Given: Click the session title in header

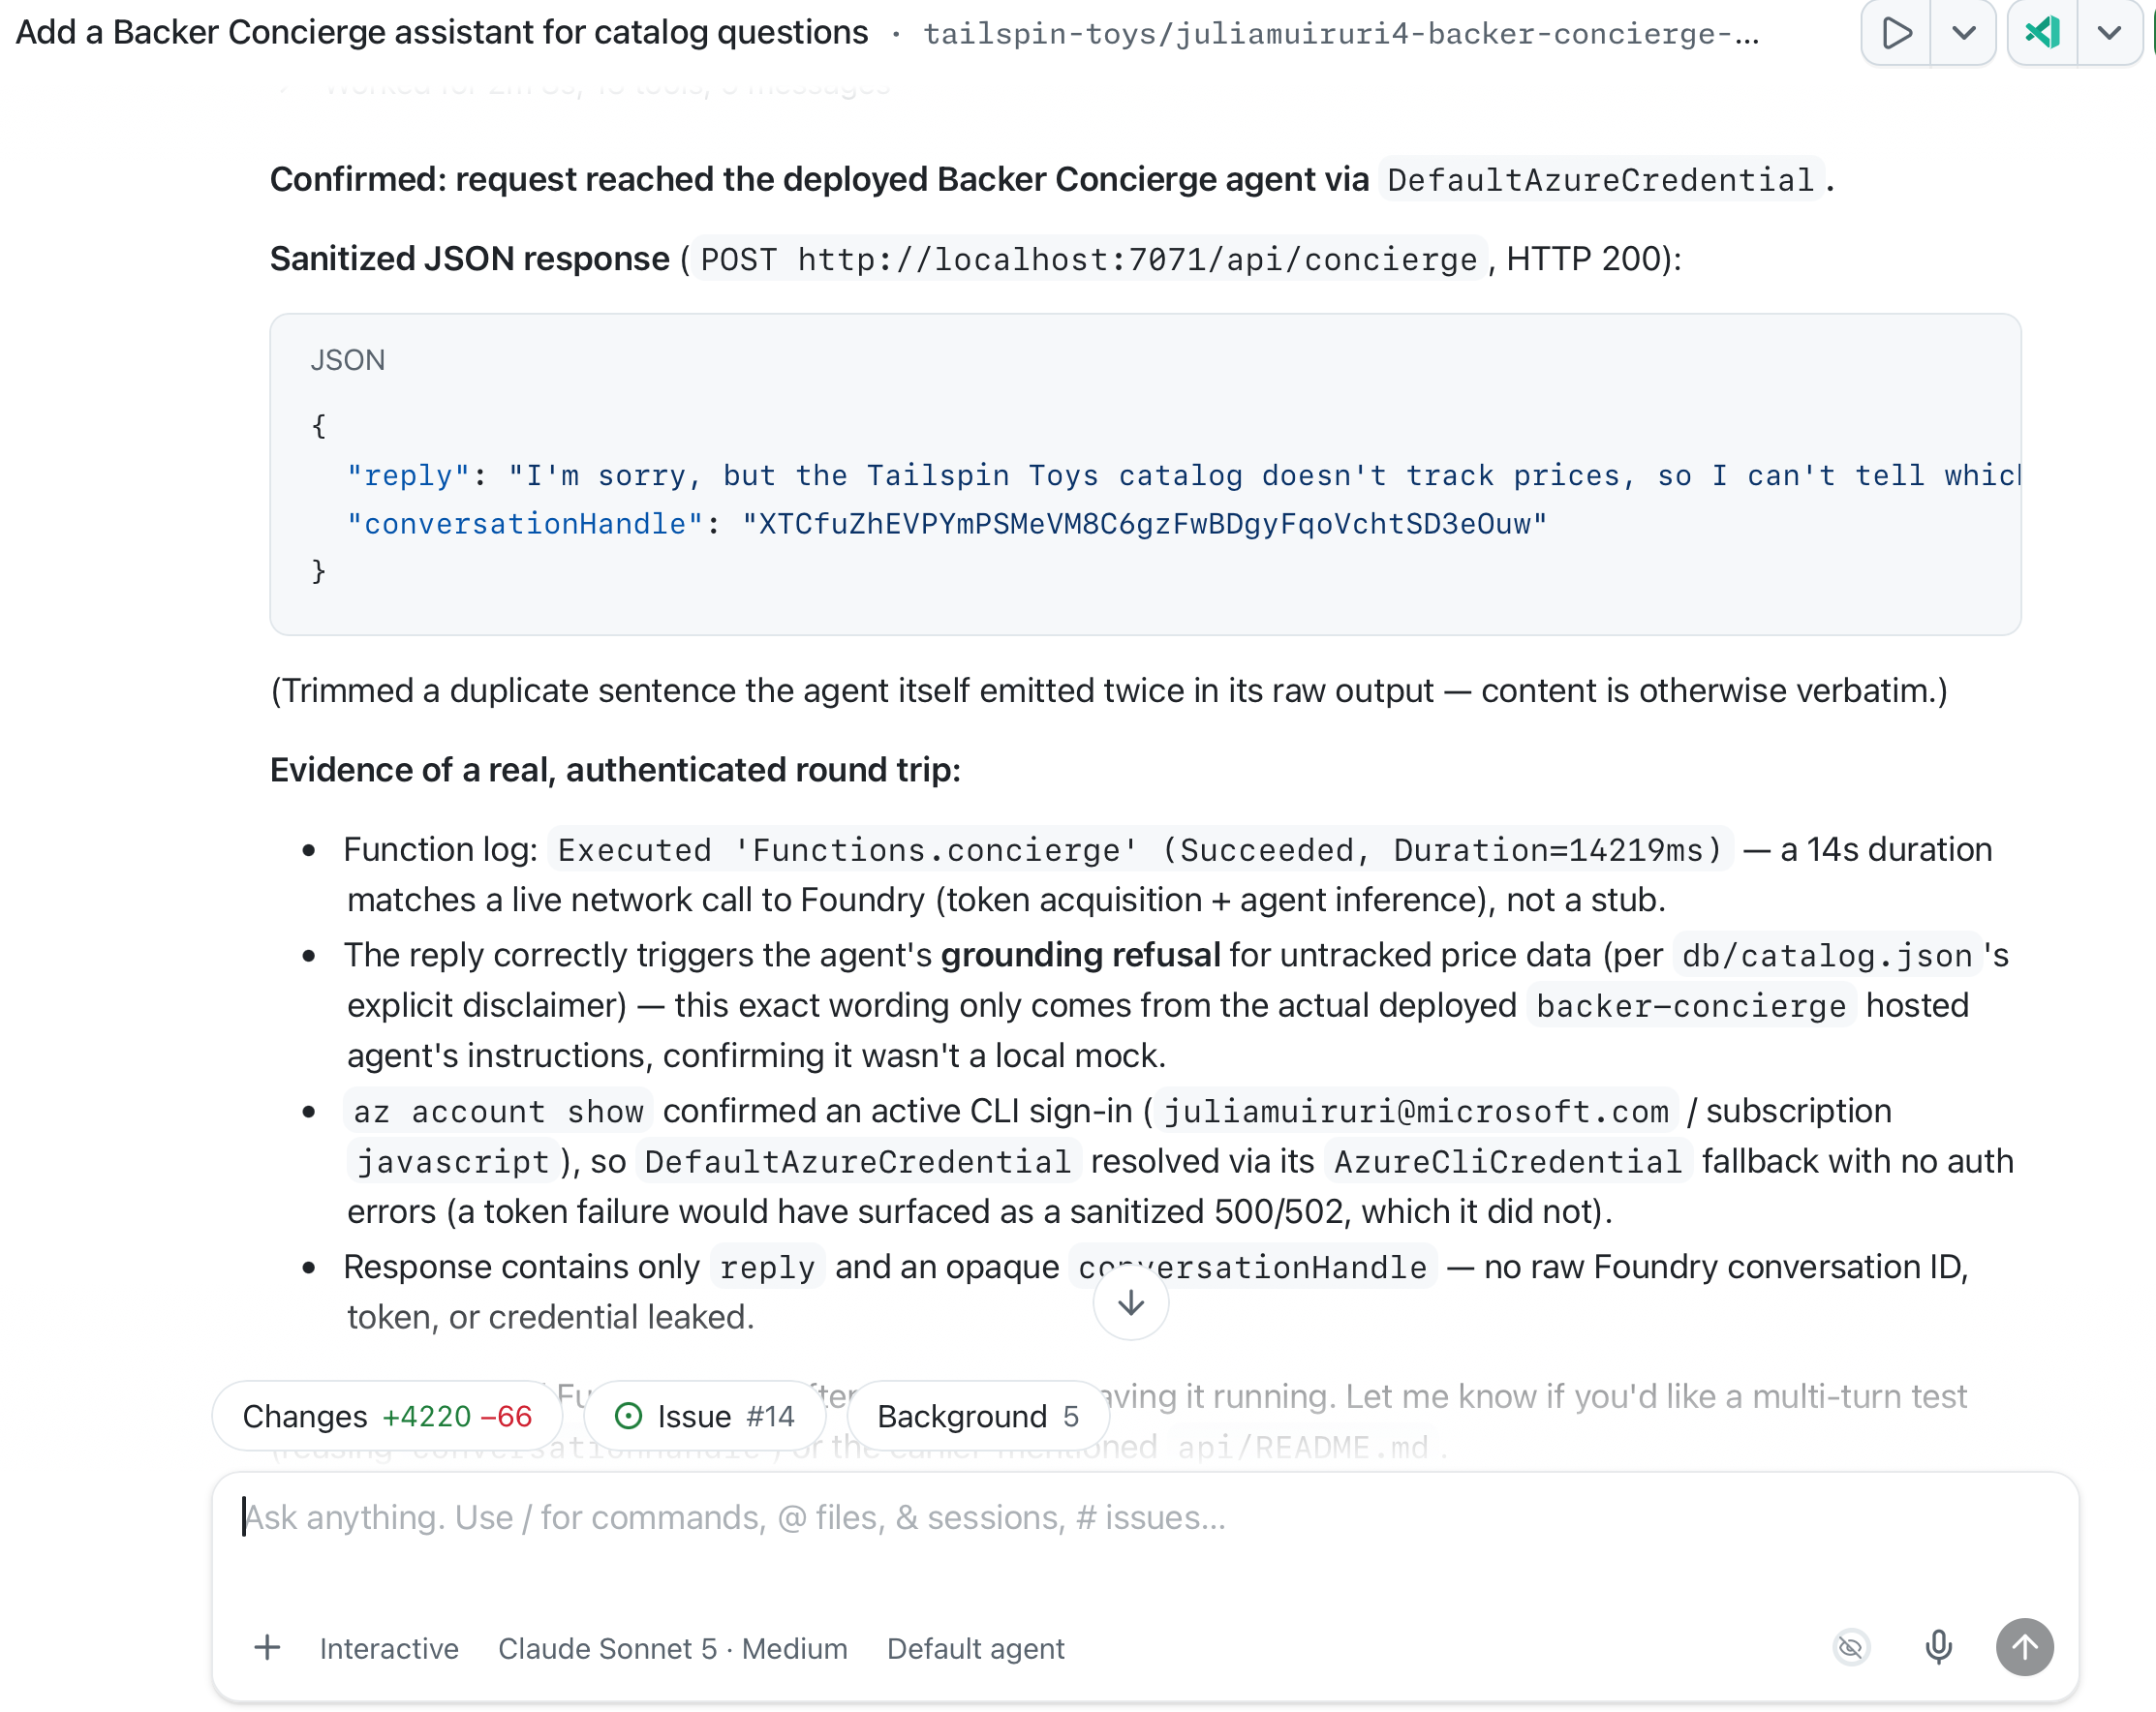Looking at the screenshot, I should pyautogui.click(x=442, y=32).
